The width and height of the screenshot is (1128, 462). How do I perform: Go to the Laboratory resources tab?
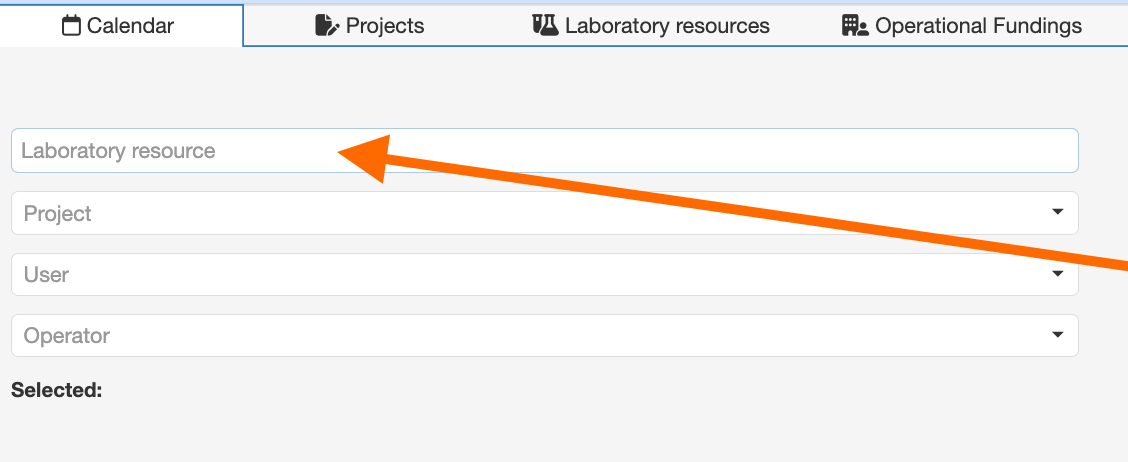667,26
